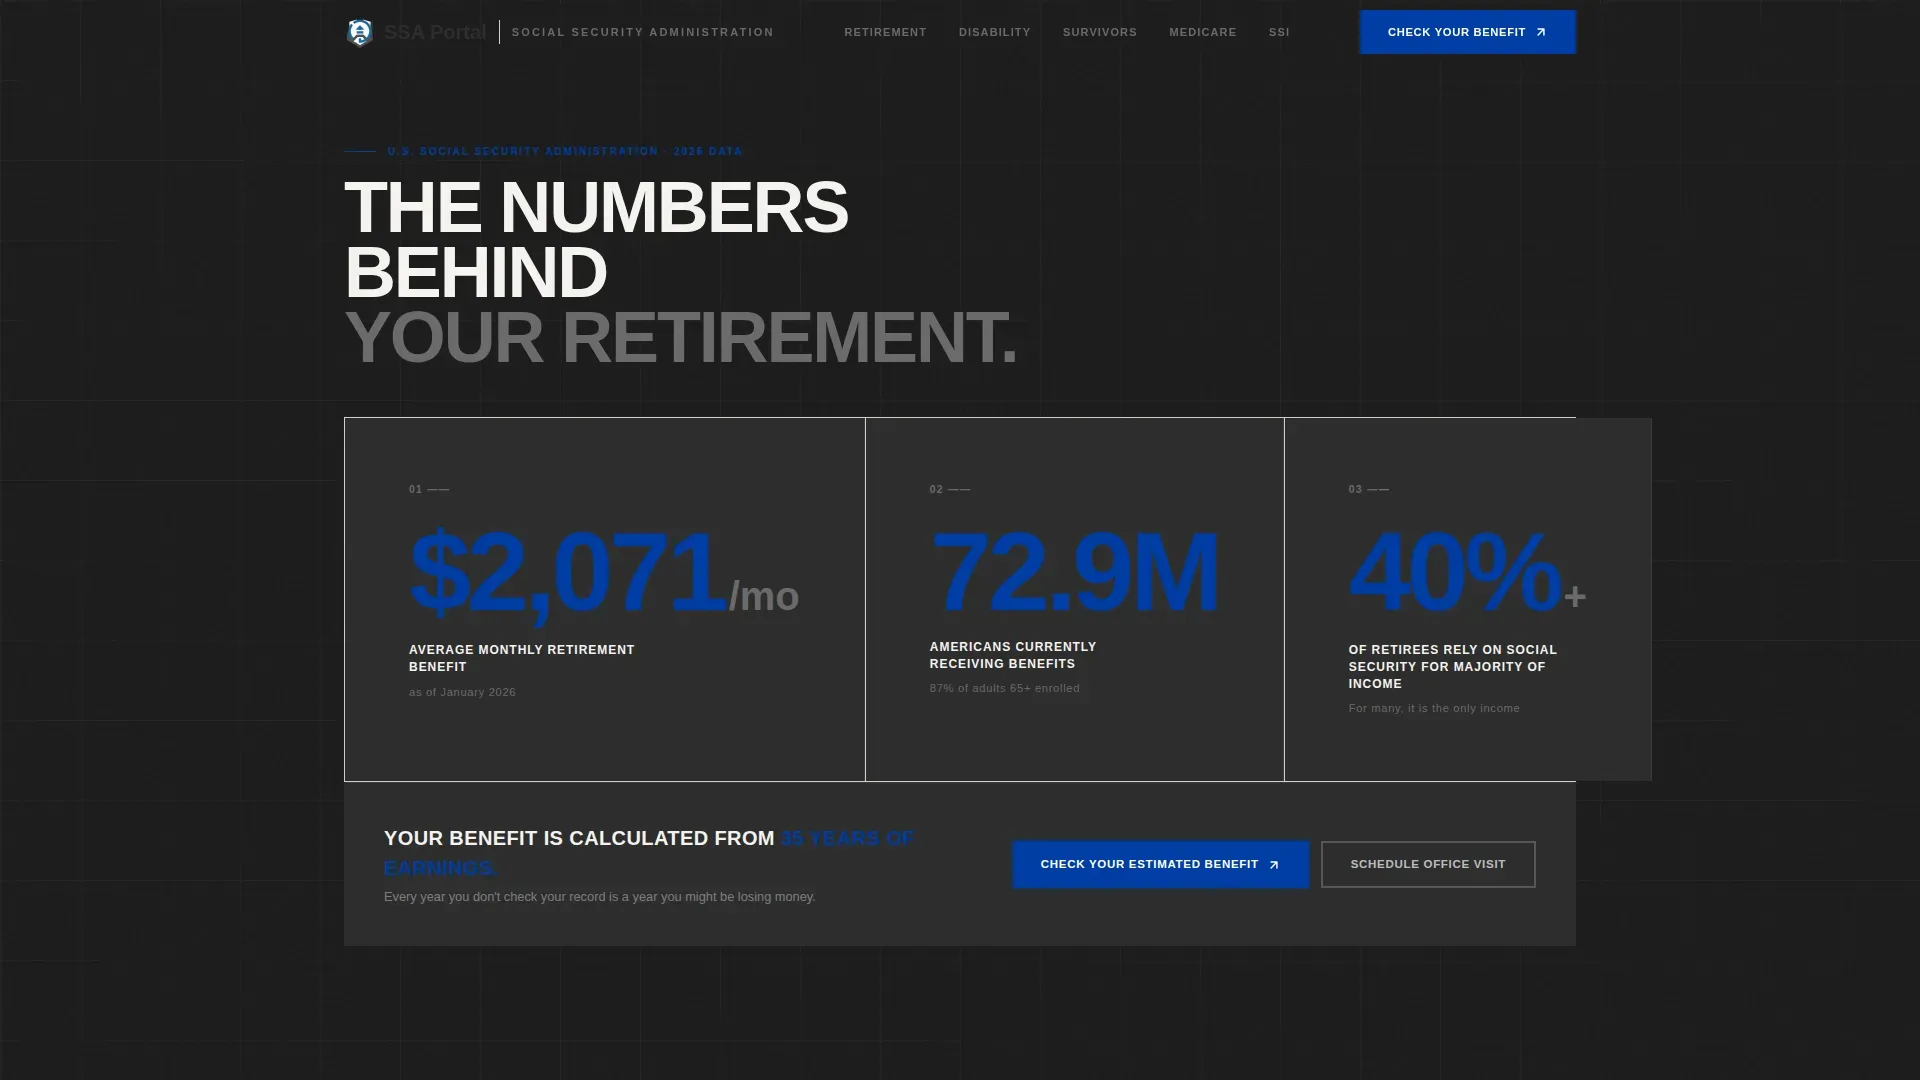1920x1080 pixels.
Task: Click the SSA Portal shield logo icon
Action: [x=359, y=33]
